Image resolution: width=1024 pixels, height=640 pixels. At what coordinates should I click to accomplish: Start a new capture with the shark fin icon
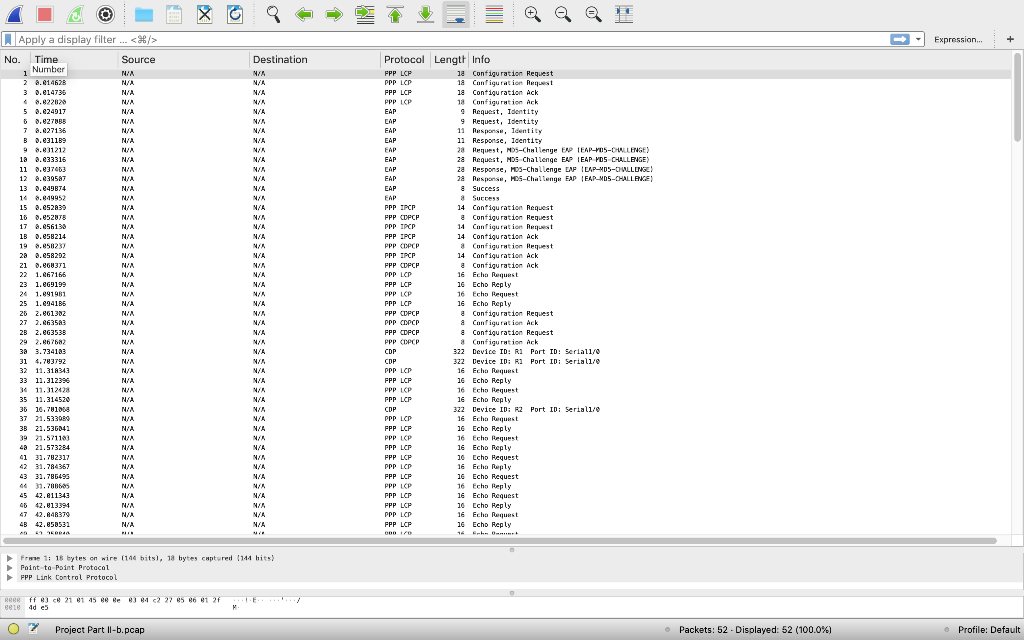coord(14,14)
